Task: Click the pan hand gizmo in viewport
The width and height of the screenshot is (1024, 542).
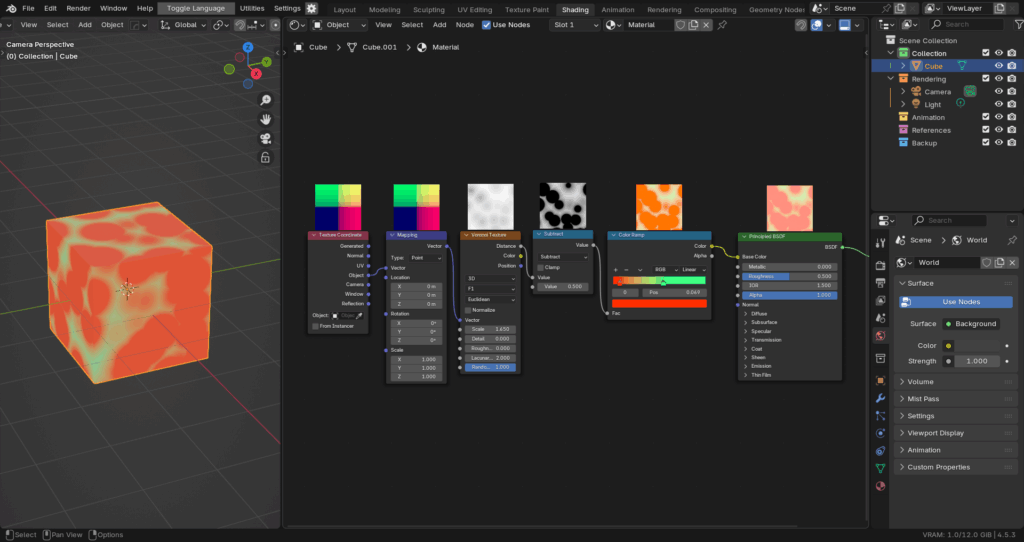Action: (265, 119)
